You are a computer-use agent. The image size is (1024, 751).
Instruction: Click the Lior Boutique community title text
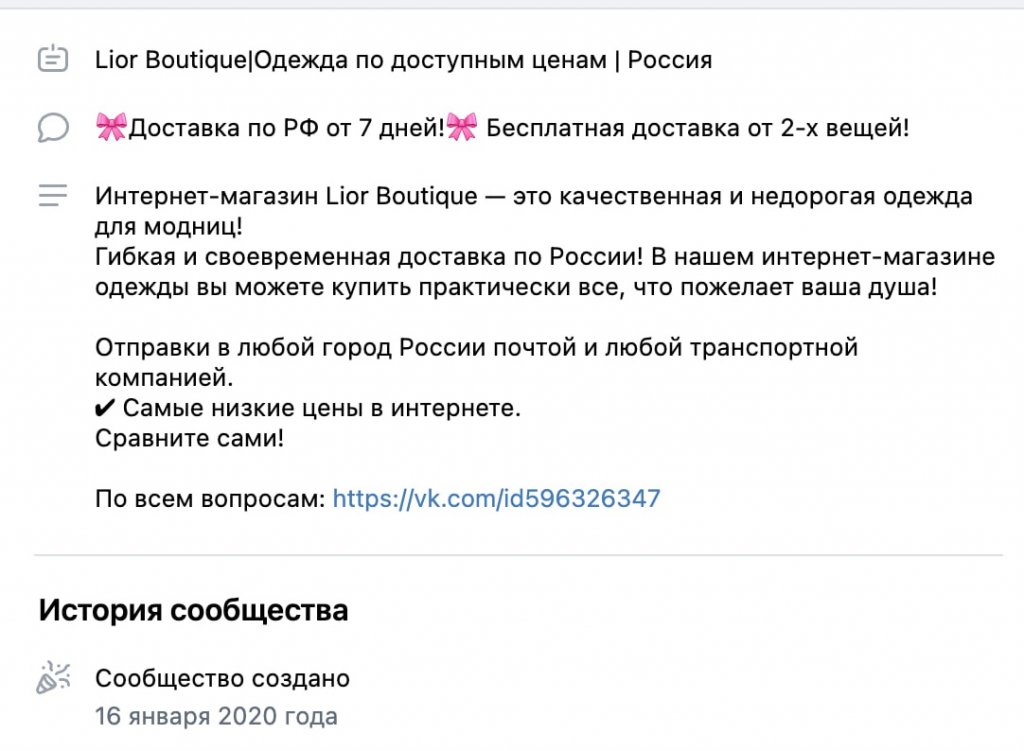tap(403, 60)
